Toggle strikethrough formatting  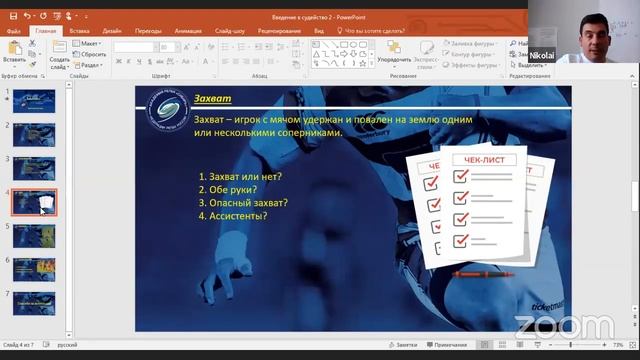[x=160, y=62]
